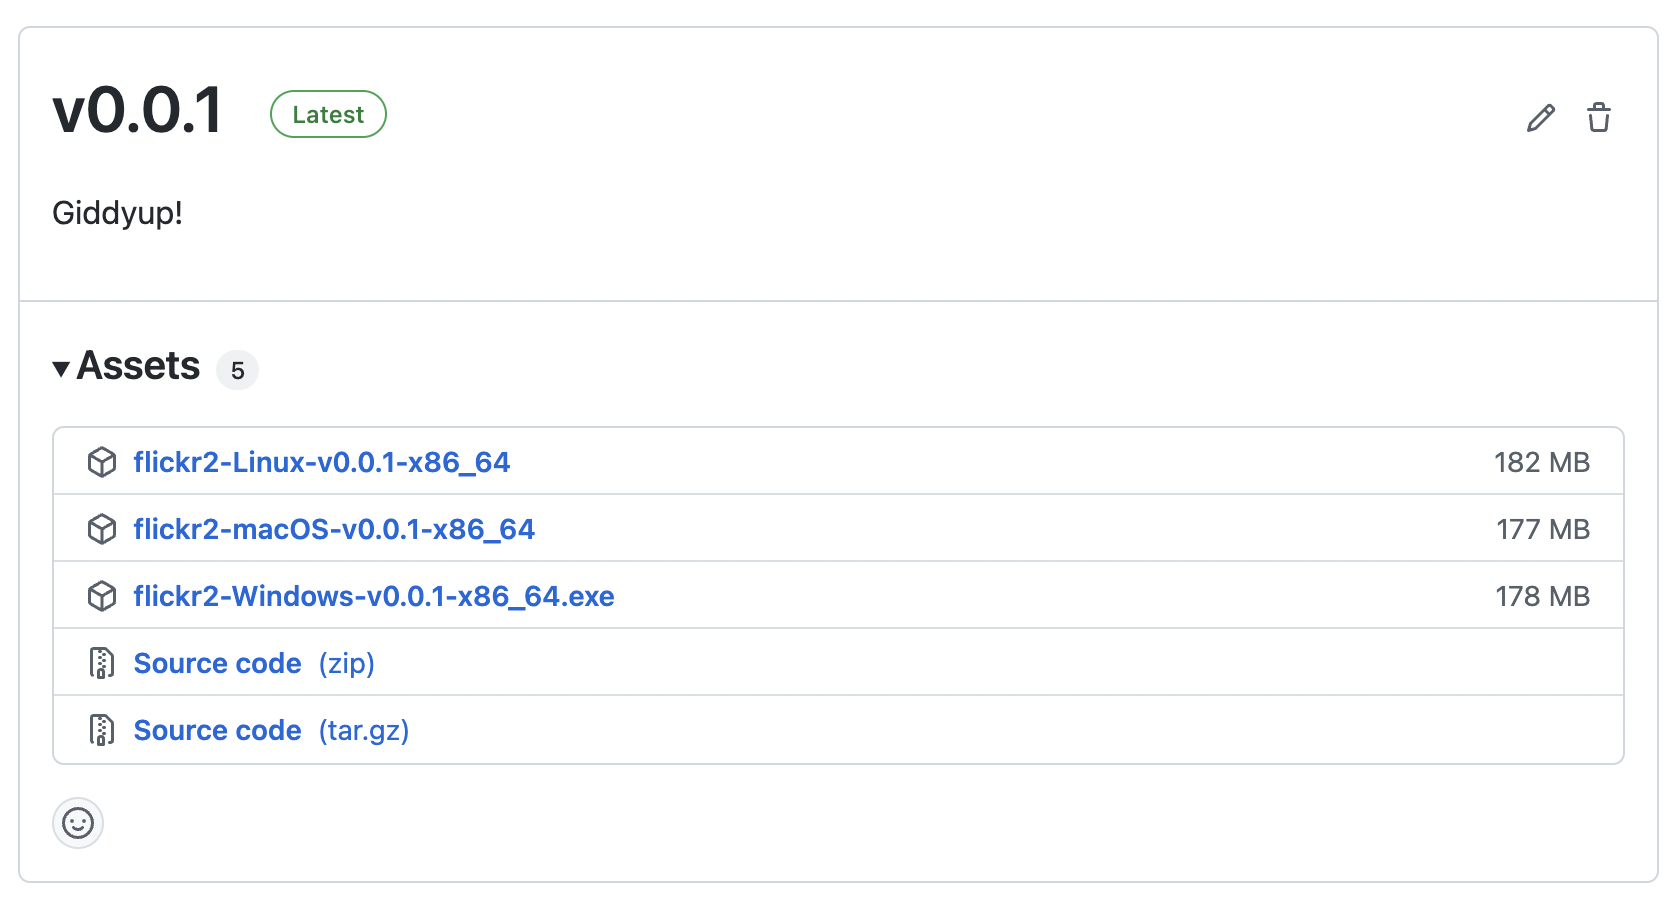Click zip file icon beside Source code (zip)
Viewport: 1678px width, 904px height.
pos(102,663)
